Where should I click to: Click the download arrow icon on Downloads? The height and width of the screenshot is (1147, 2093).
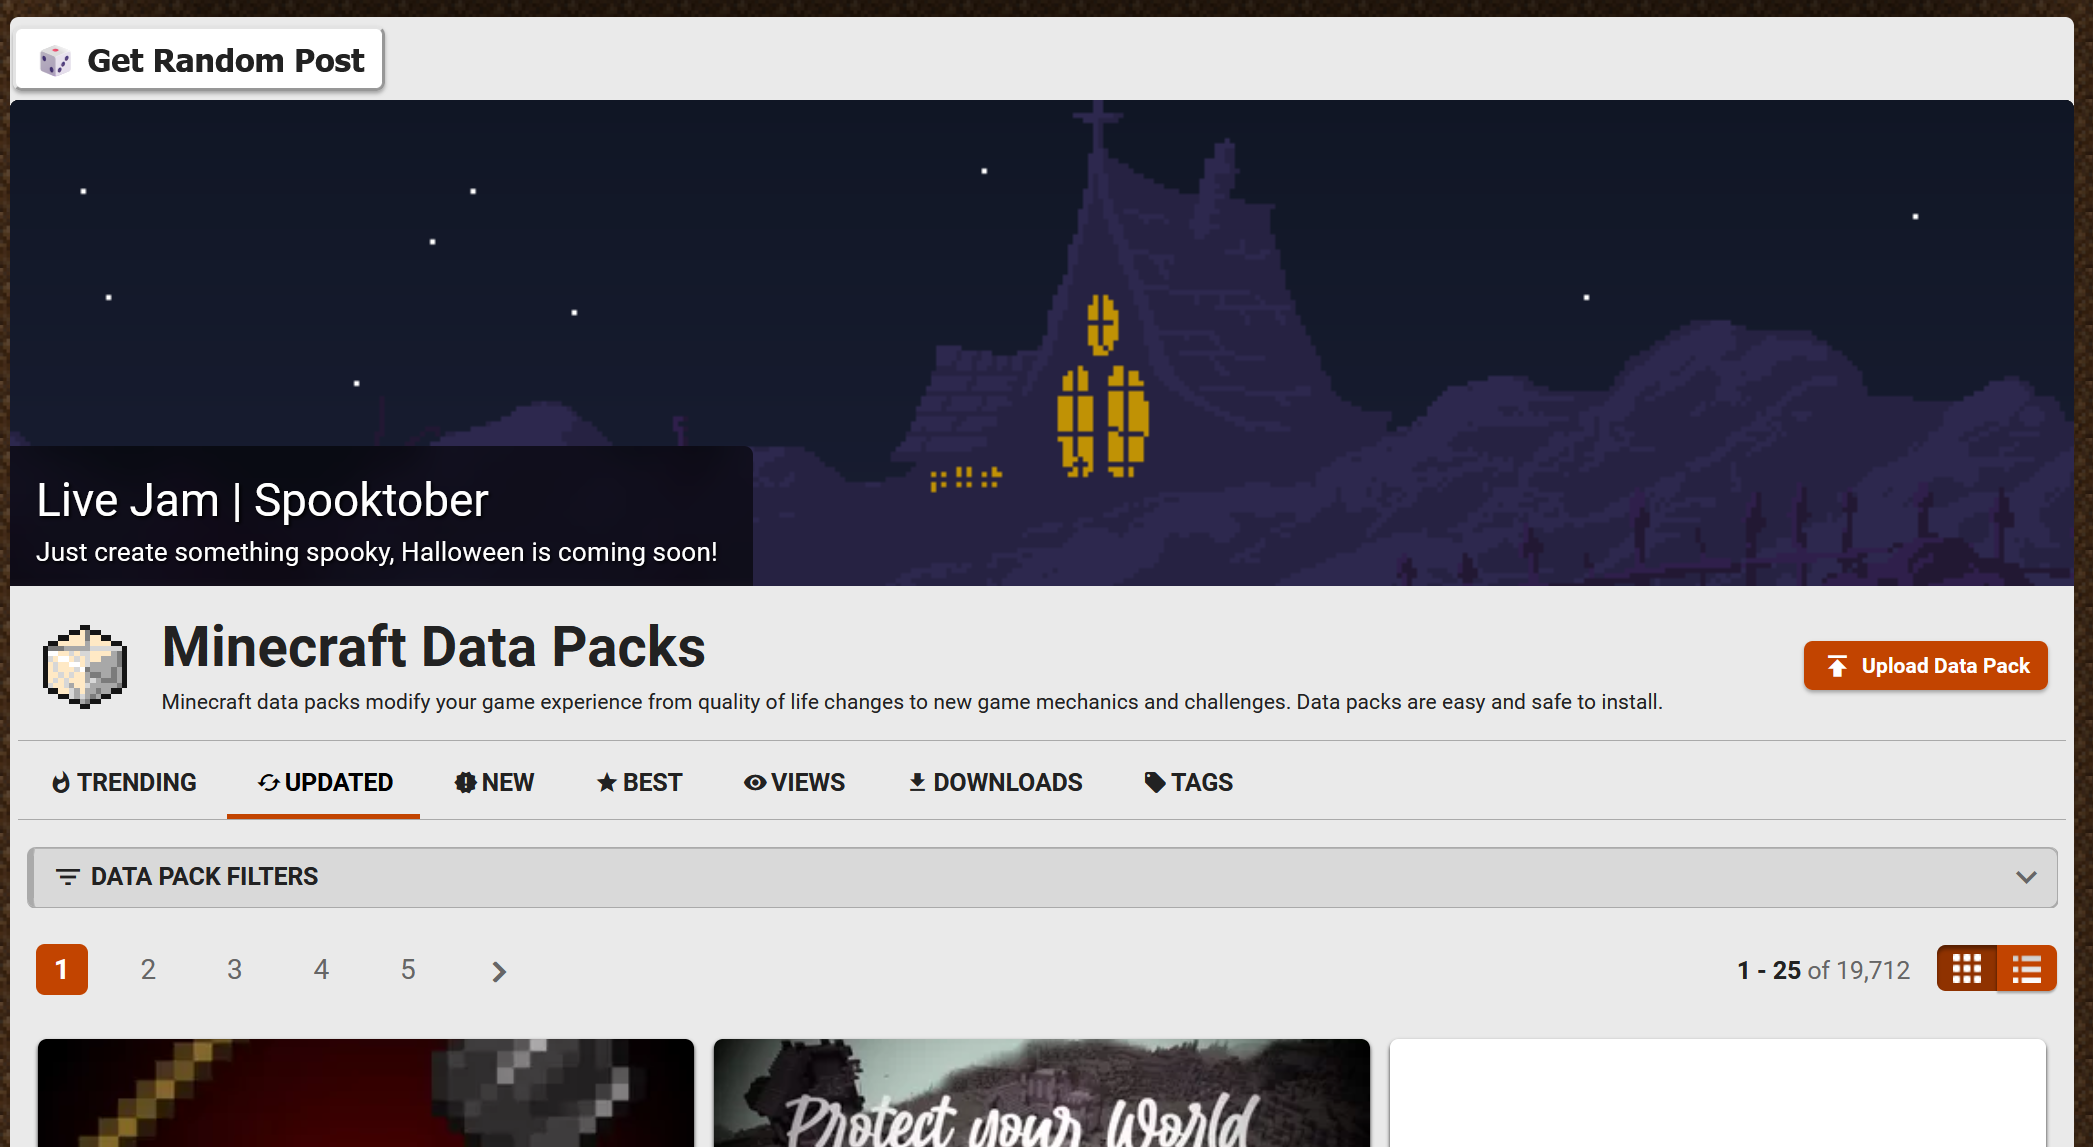point(917,782)
